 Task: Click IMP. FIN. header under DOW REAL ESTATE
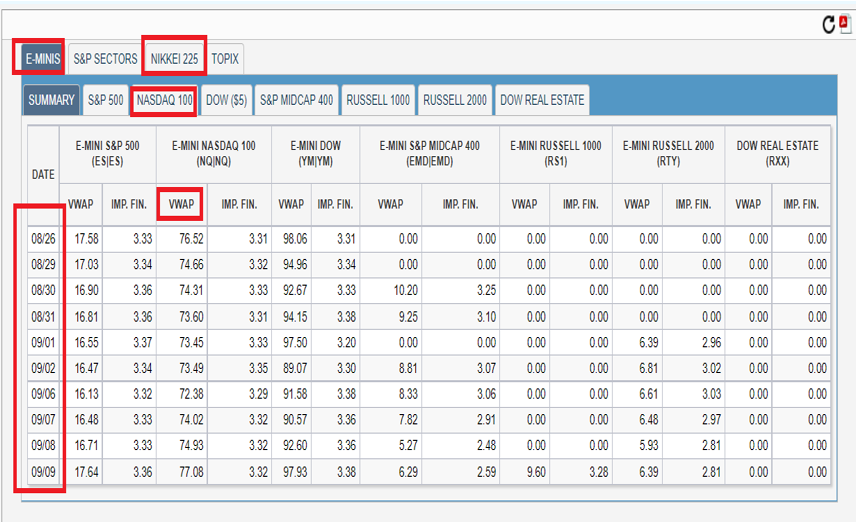[801, 204]
